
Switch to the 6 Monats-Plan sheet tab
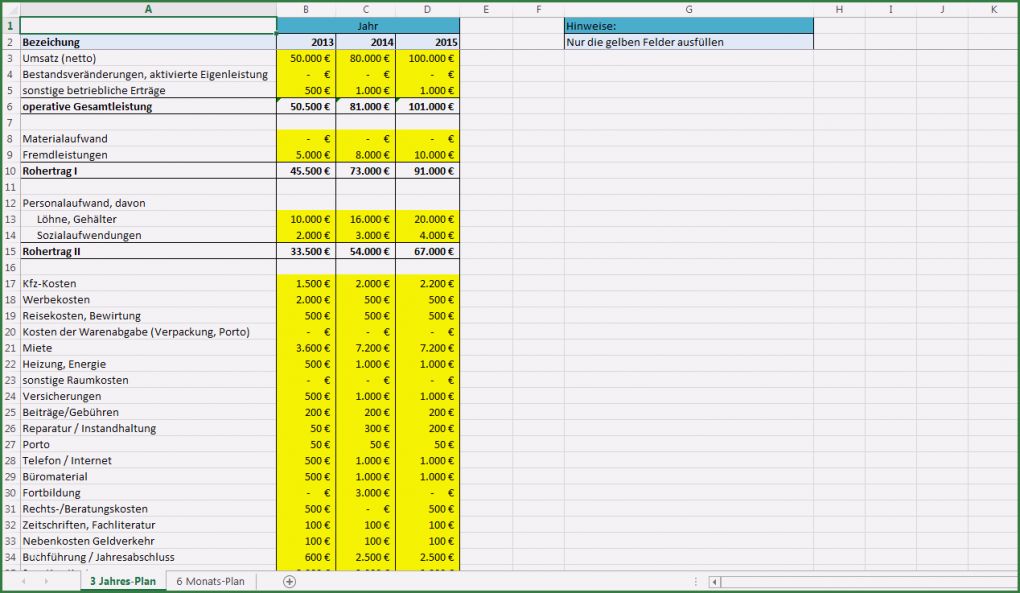pos(210,580)
